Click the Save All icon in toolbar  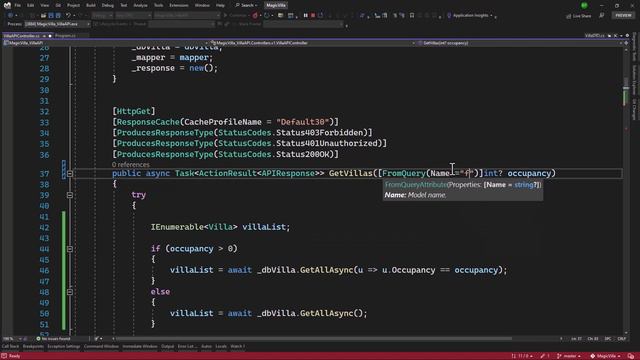tap(58, 16)
